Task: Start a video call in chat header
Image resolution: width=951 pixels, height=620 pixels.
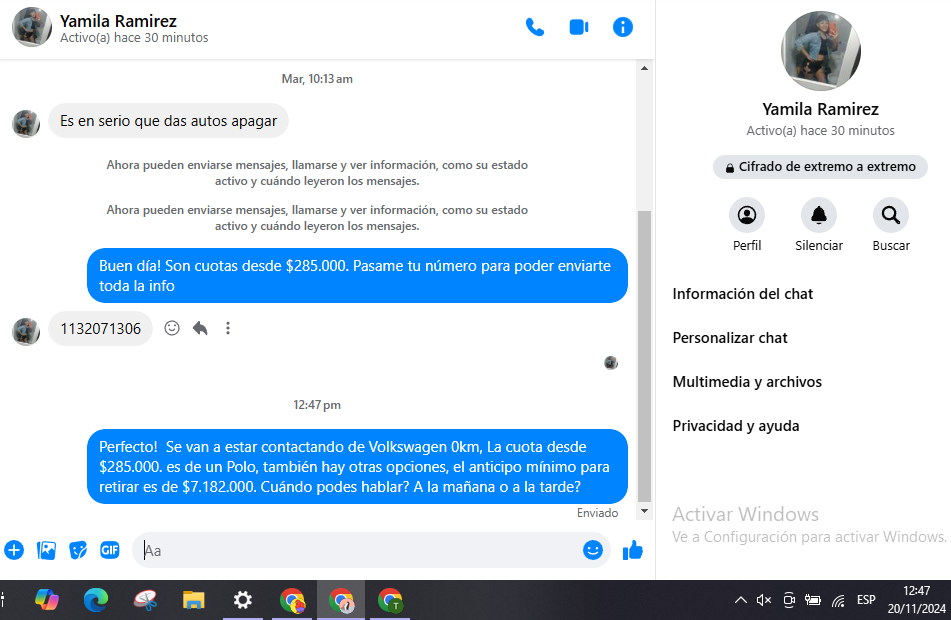Action: coord(579,27)
